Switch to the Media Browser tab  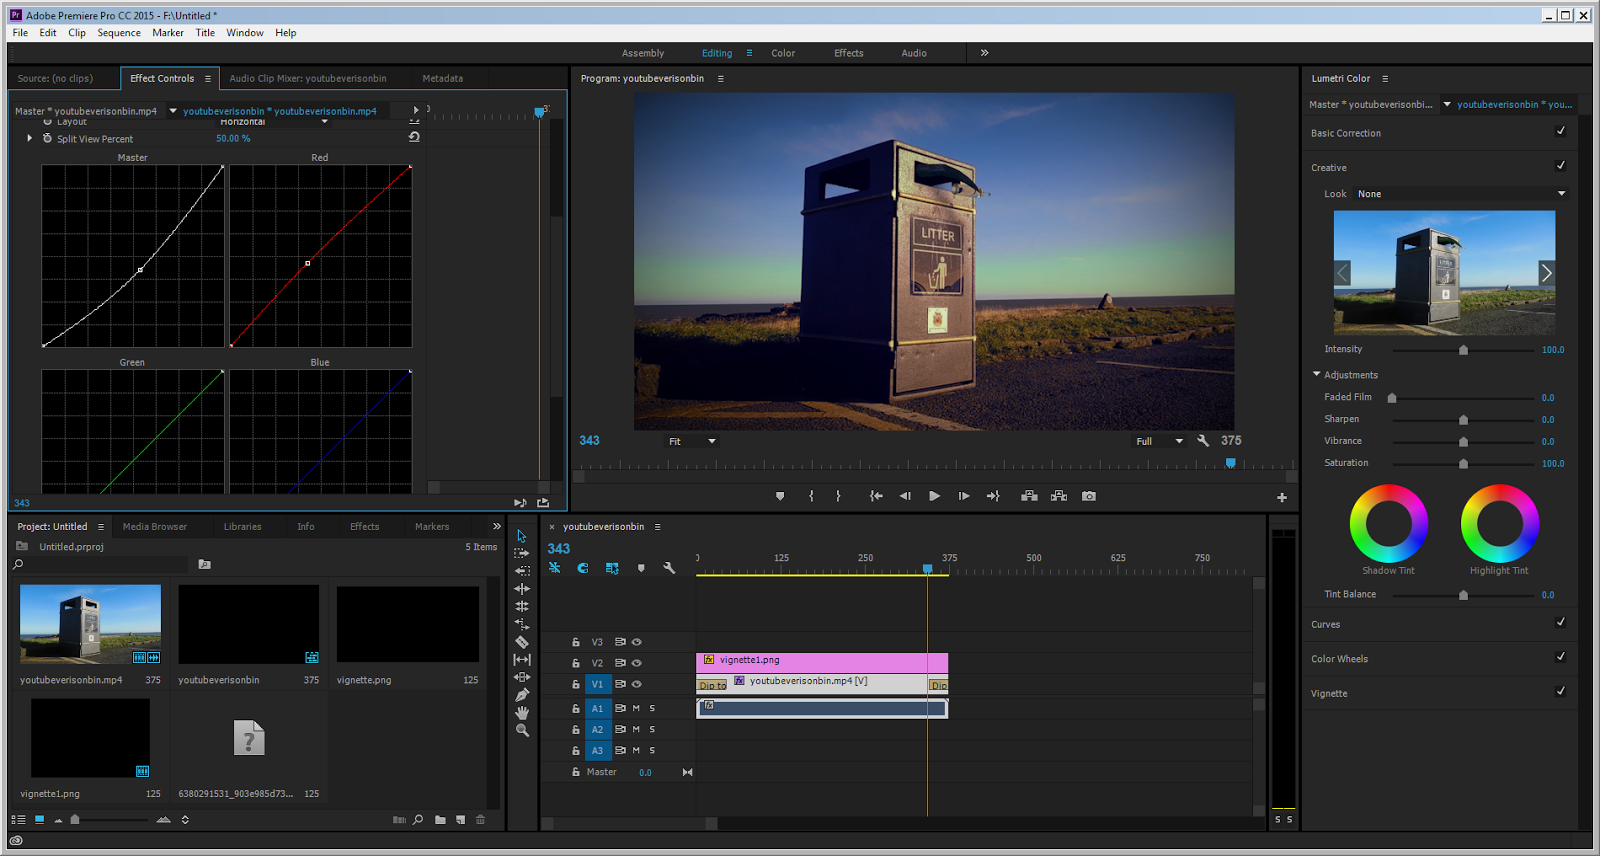(154, 527)
